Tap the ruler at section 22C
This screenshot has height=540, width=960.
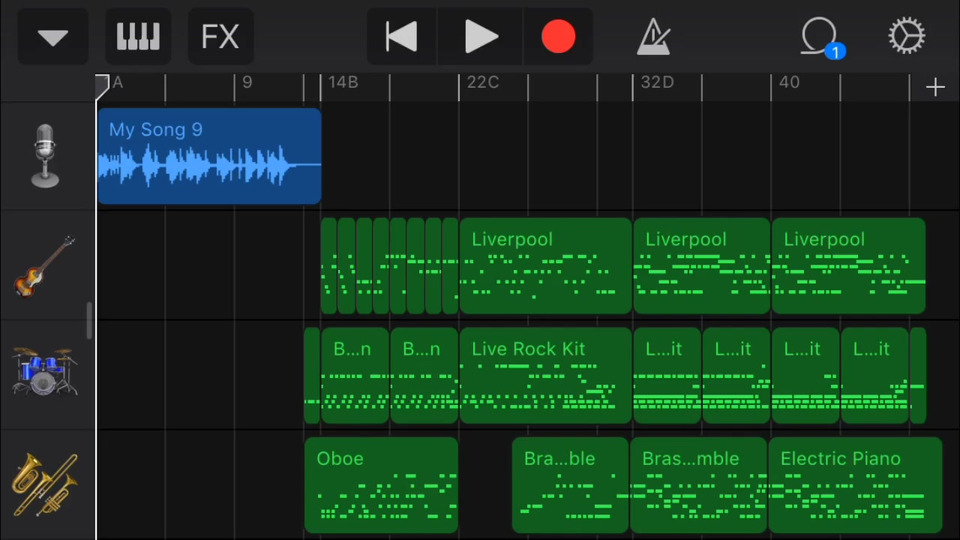tap(482, 83)
